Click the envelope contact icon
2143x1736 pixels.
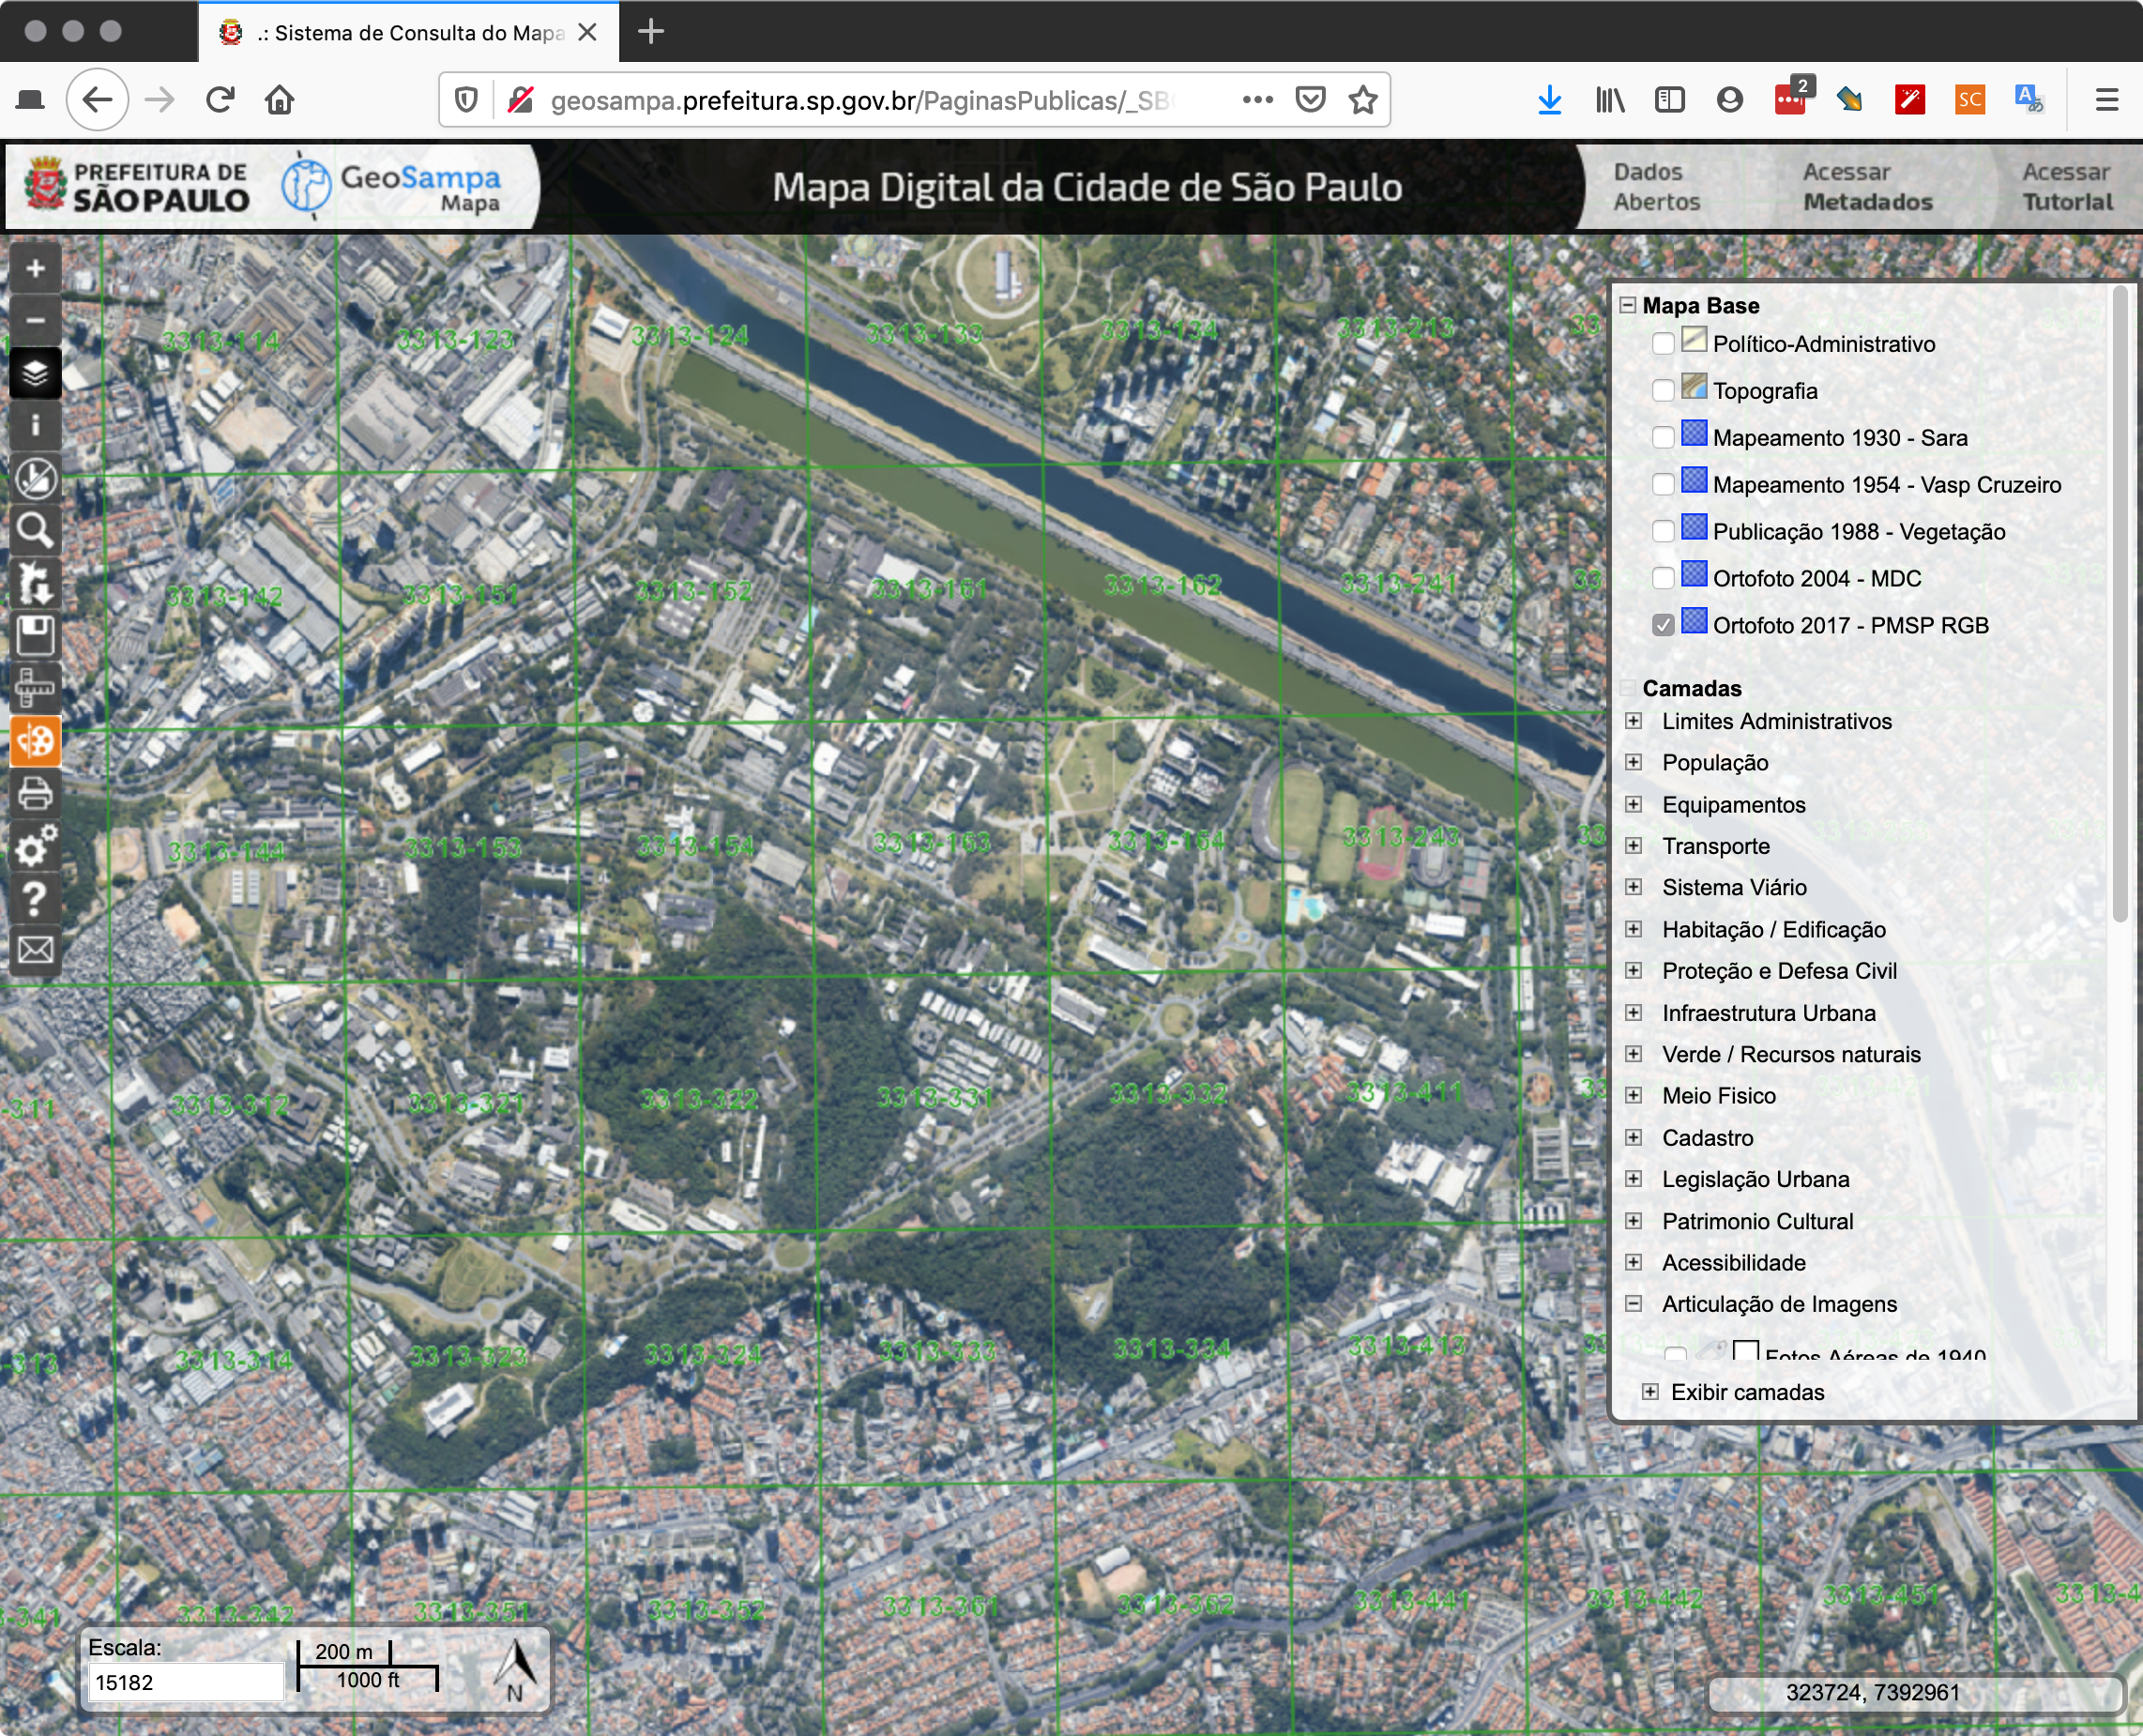(x=35, y=949)
